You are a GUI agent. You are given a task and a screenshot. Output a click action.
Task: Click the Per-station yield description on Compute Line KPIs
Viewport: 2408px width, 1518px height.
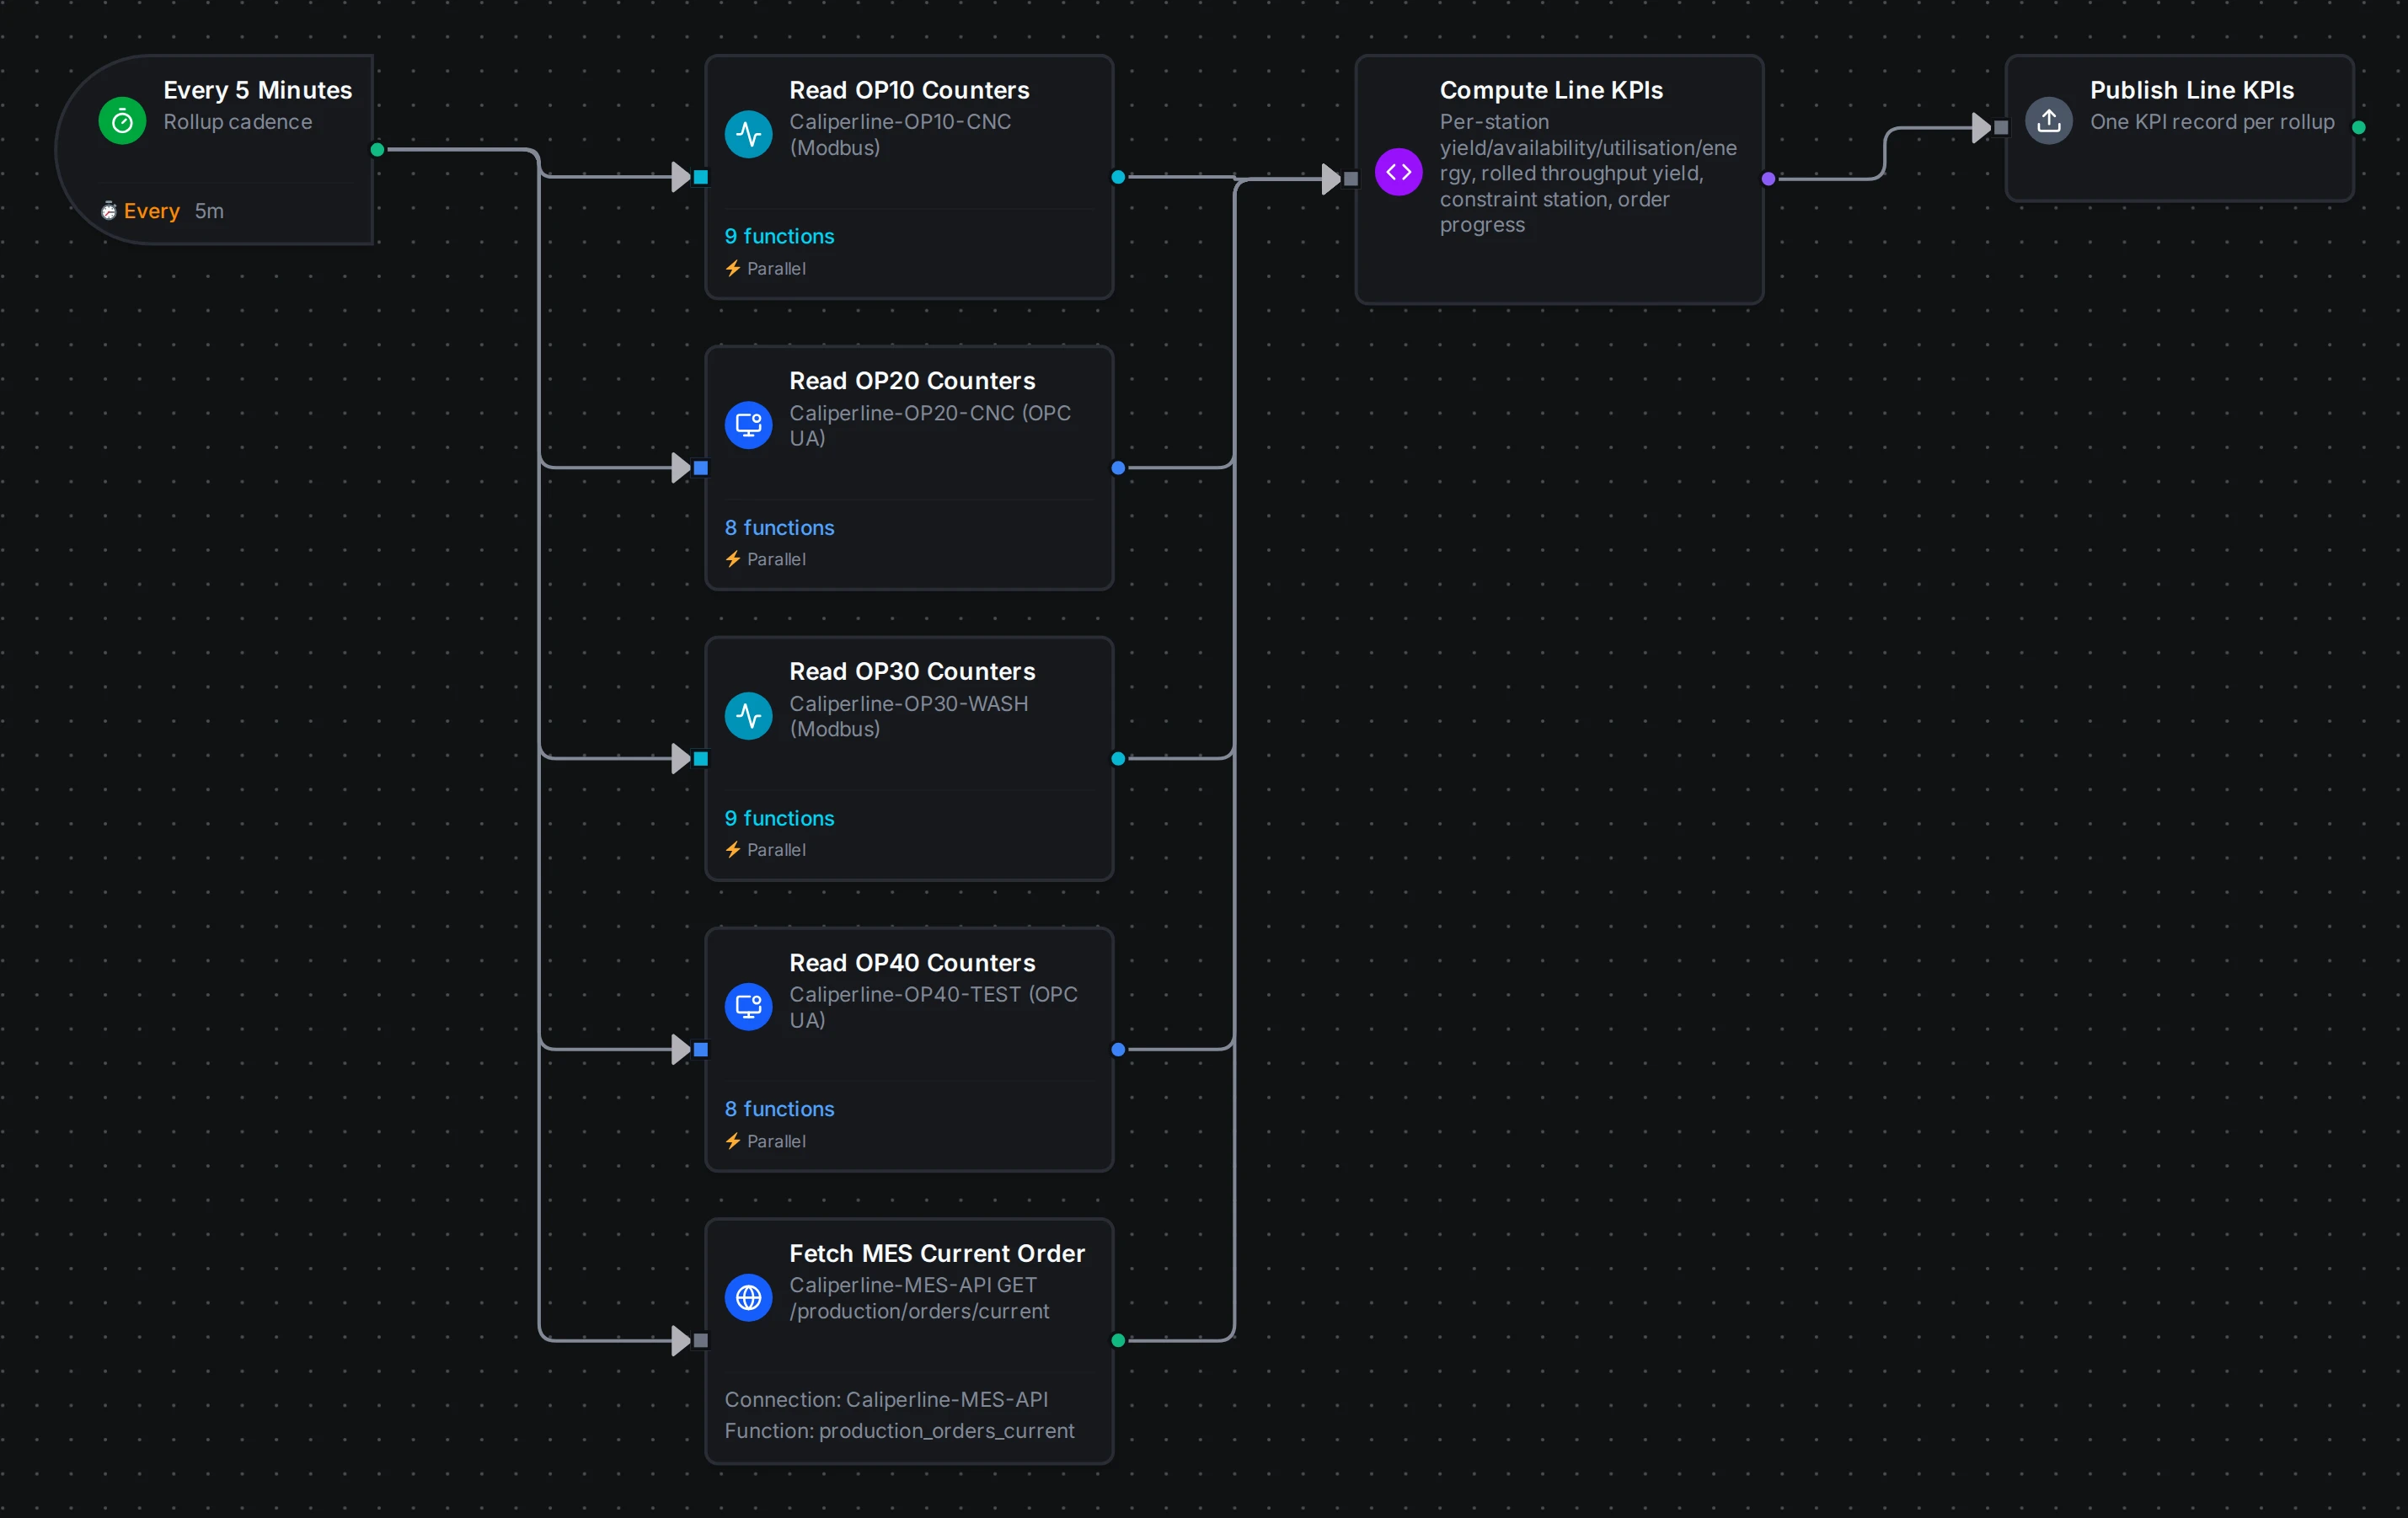pos(1588,173)
